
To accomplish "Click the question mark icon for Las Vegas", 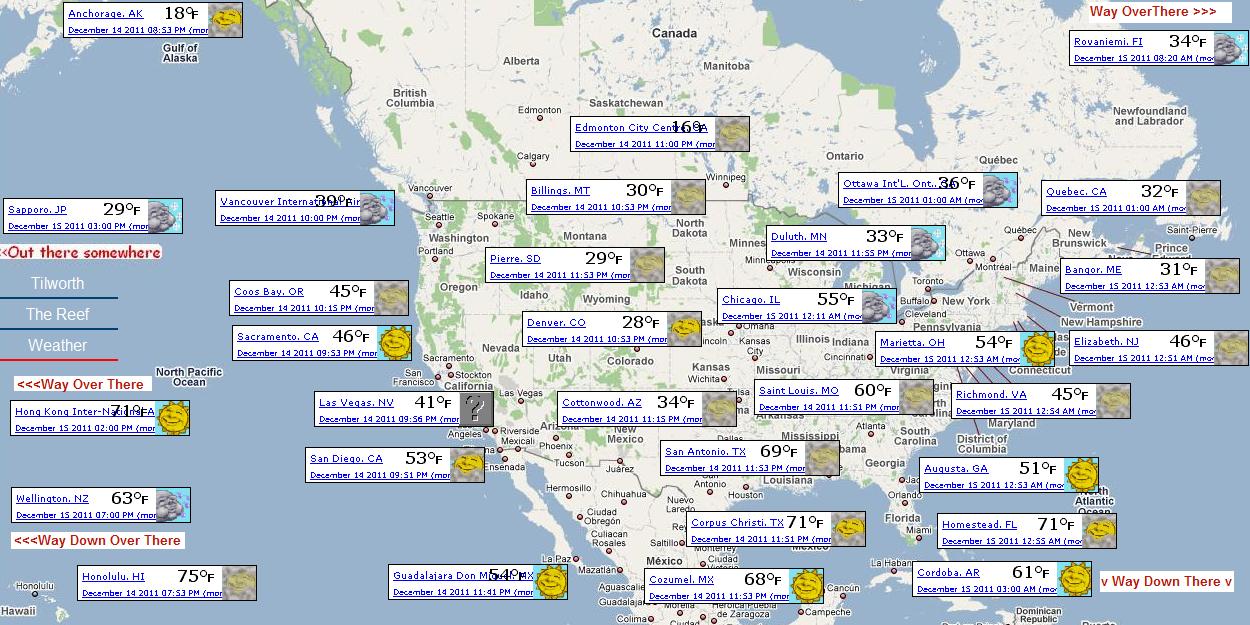I will point(476,409).
